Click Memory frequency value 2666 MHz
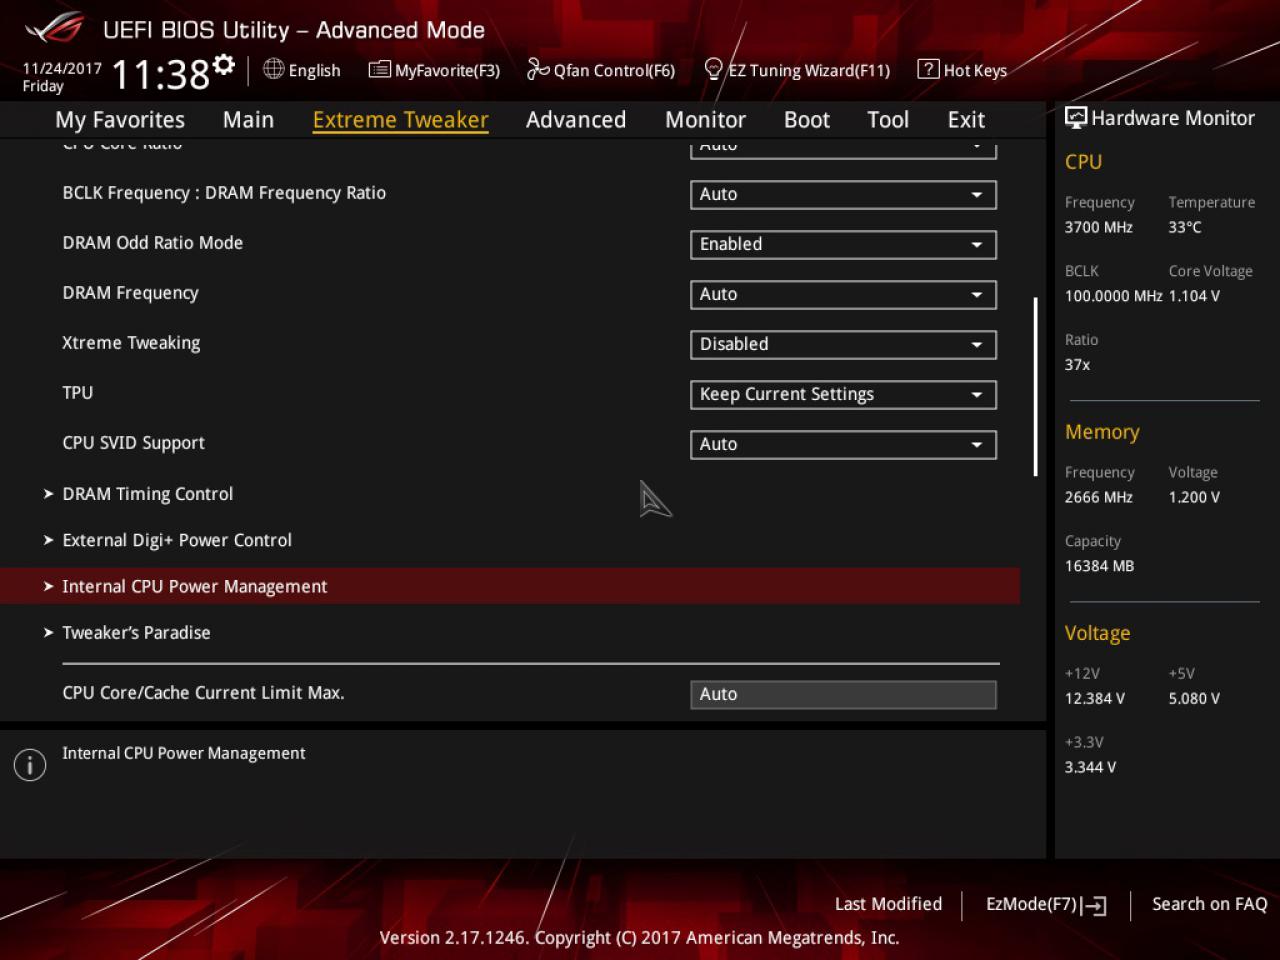This screenshot has width=1280, height=960. (1099, 497)
